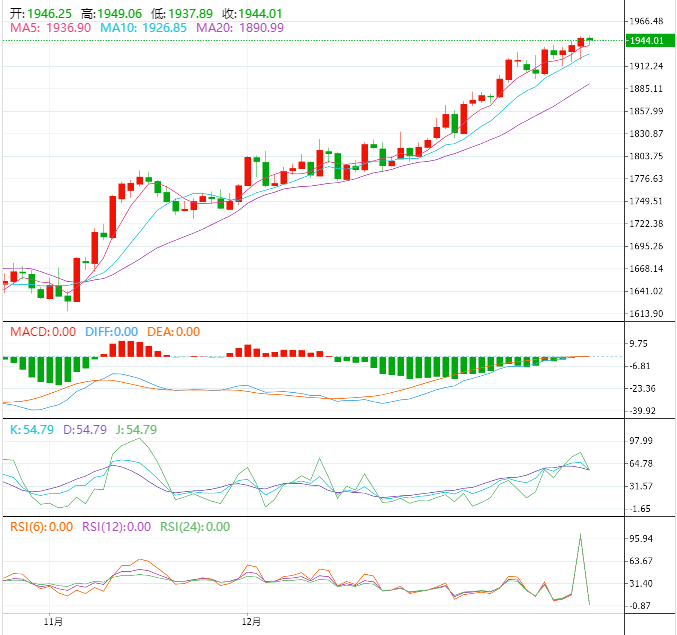This screenshot has height=635, width=677.
Task: Click the -0.87 RSI axis label
Action: (640, 606)
